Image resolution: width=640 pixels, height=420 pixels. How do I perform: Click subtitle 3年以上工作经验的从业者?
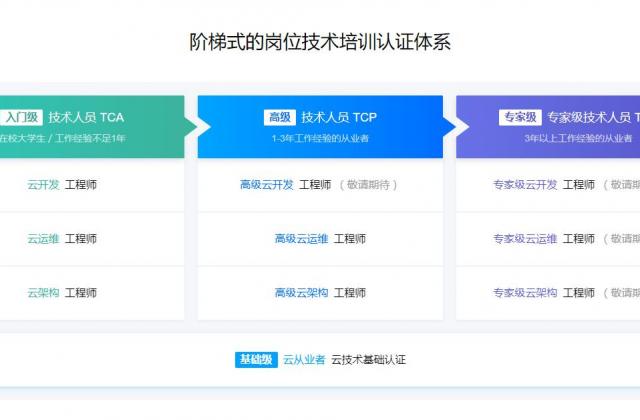578,138
